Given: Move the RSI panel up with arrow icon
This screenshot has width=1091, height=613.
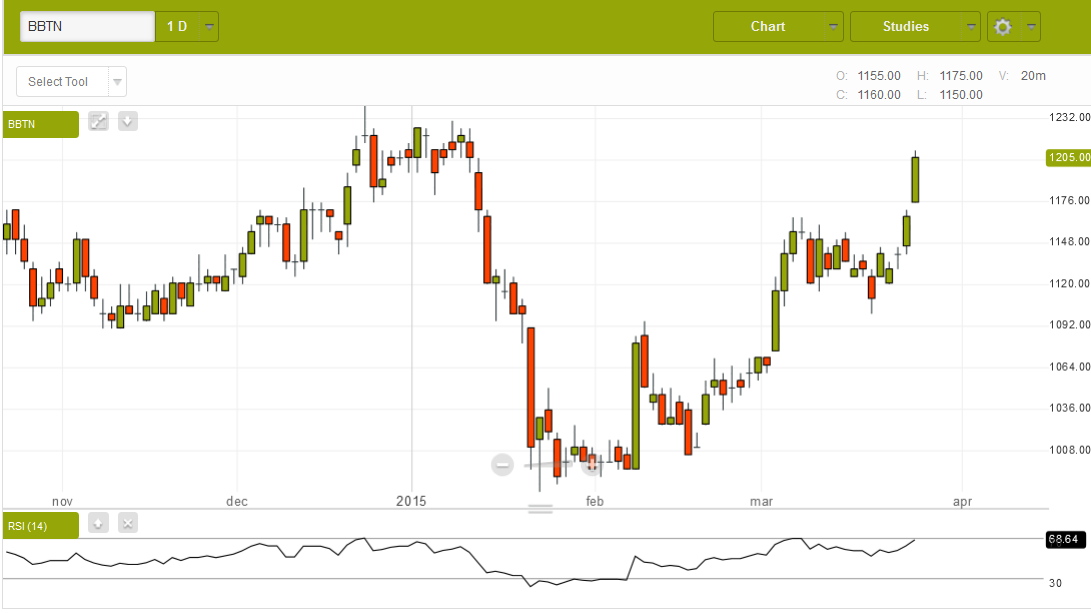Looking at the screenshot, I should 98,523.
